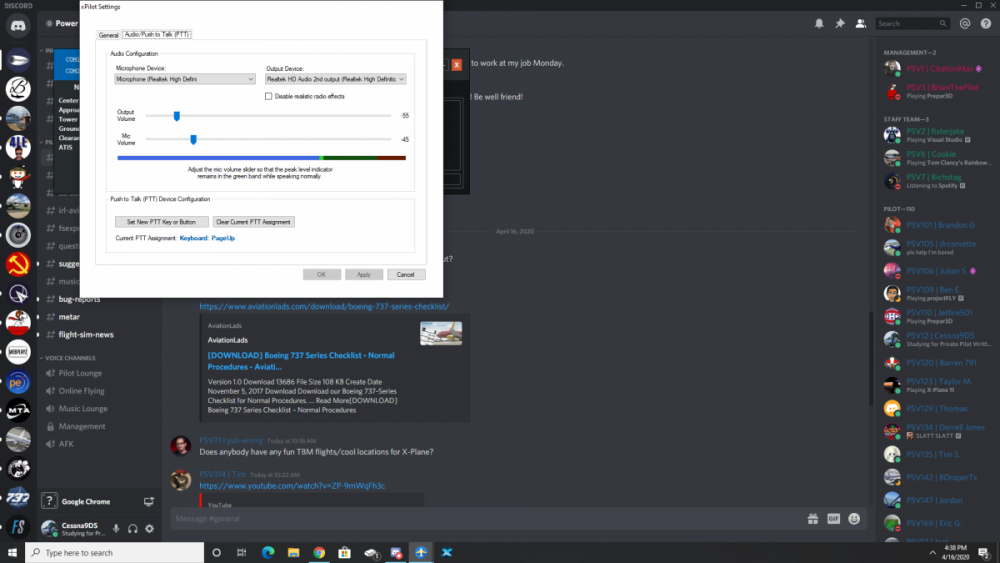1000x563 pixels.
Task: Show hidden tray icons chevron
Action: (x=932, y=553)
